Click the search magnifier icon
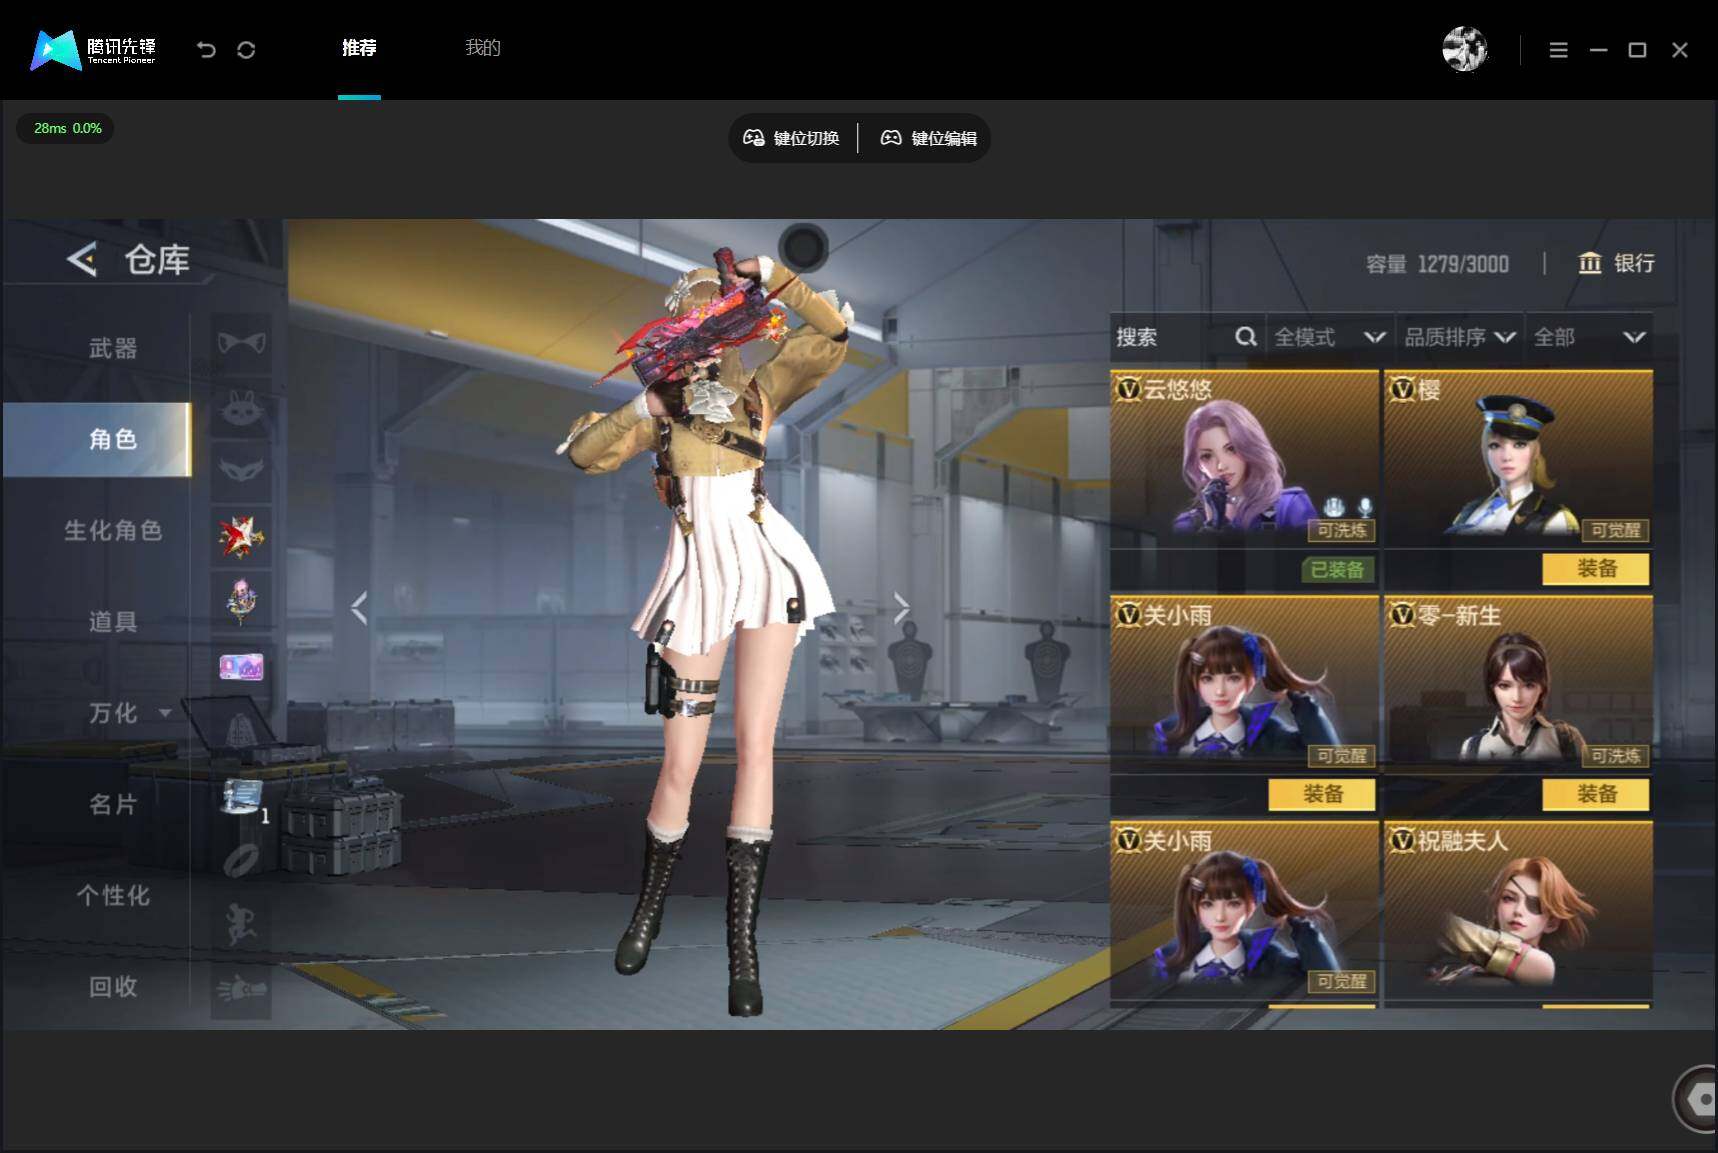1718x1153 pixels. click(1245, 337)
